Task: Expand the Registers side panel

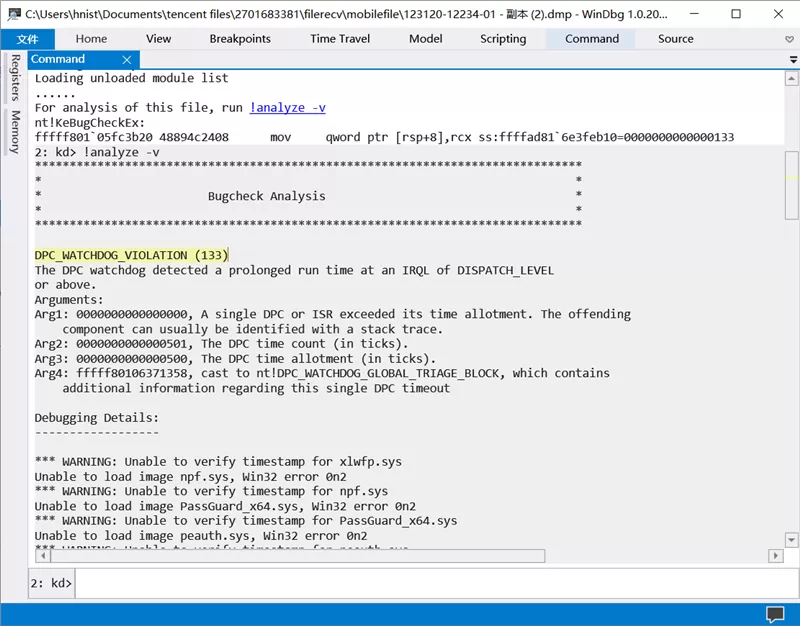Action: [x=15, y=78]
